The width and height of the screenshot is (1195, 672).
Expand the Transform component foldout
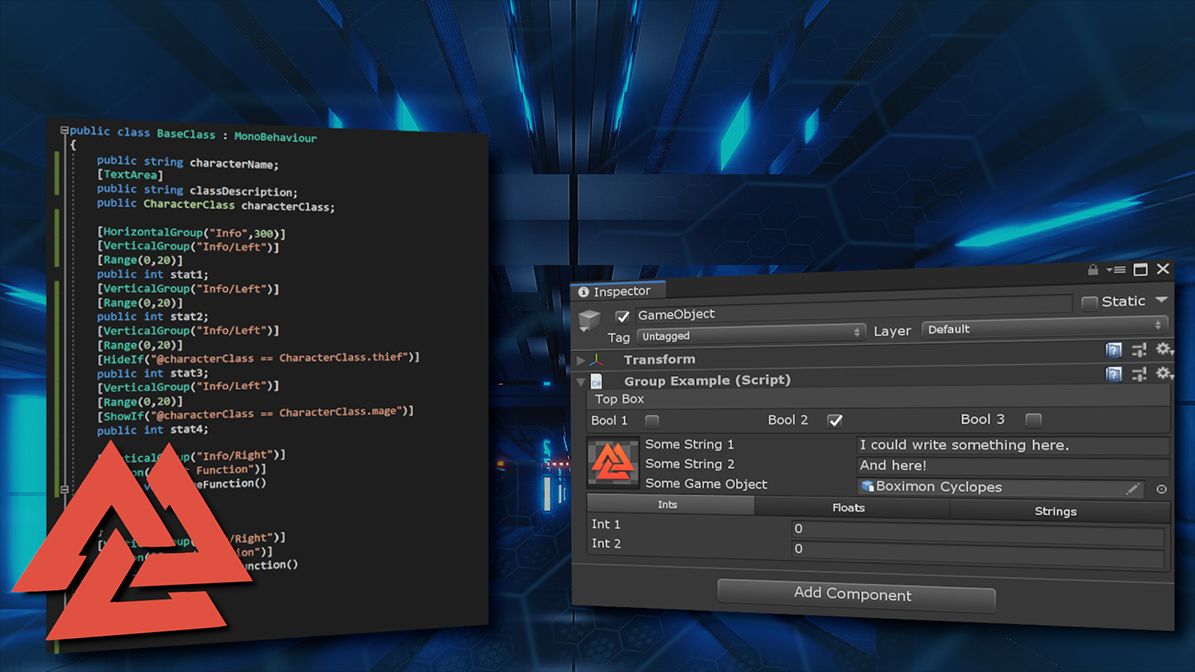pyautogui.click(x=582, y=359)
